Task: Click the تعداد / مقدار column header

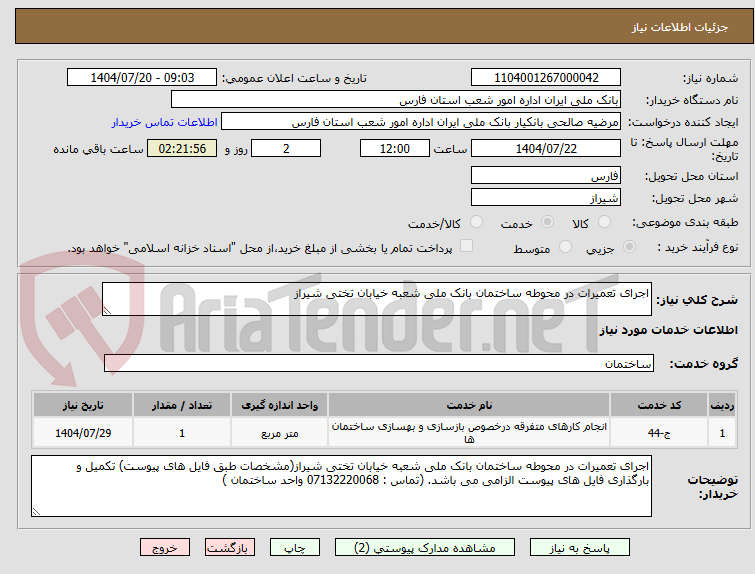Action: click(182, 405)
